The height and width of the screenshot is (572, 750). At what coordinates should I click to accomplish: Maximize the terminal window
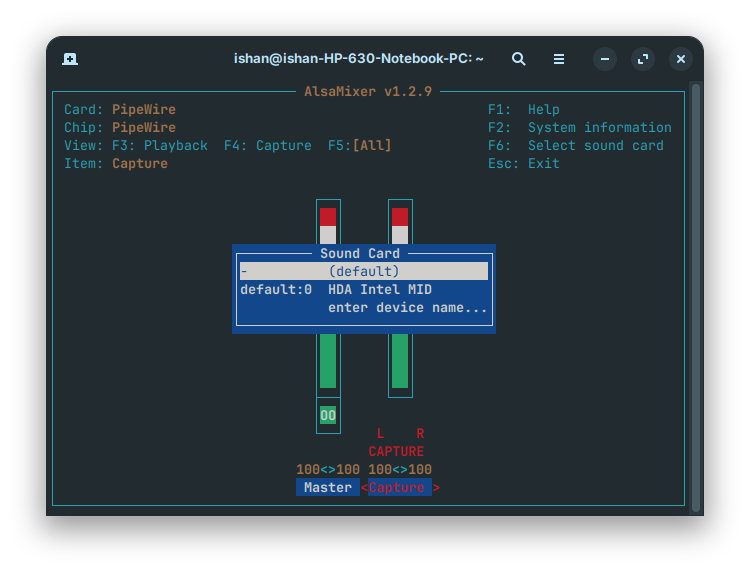pyautogui.click(x=643, y=59)
